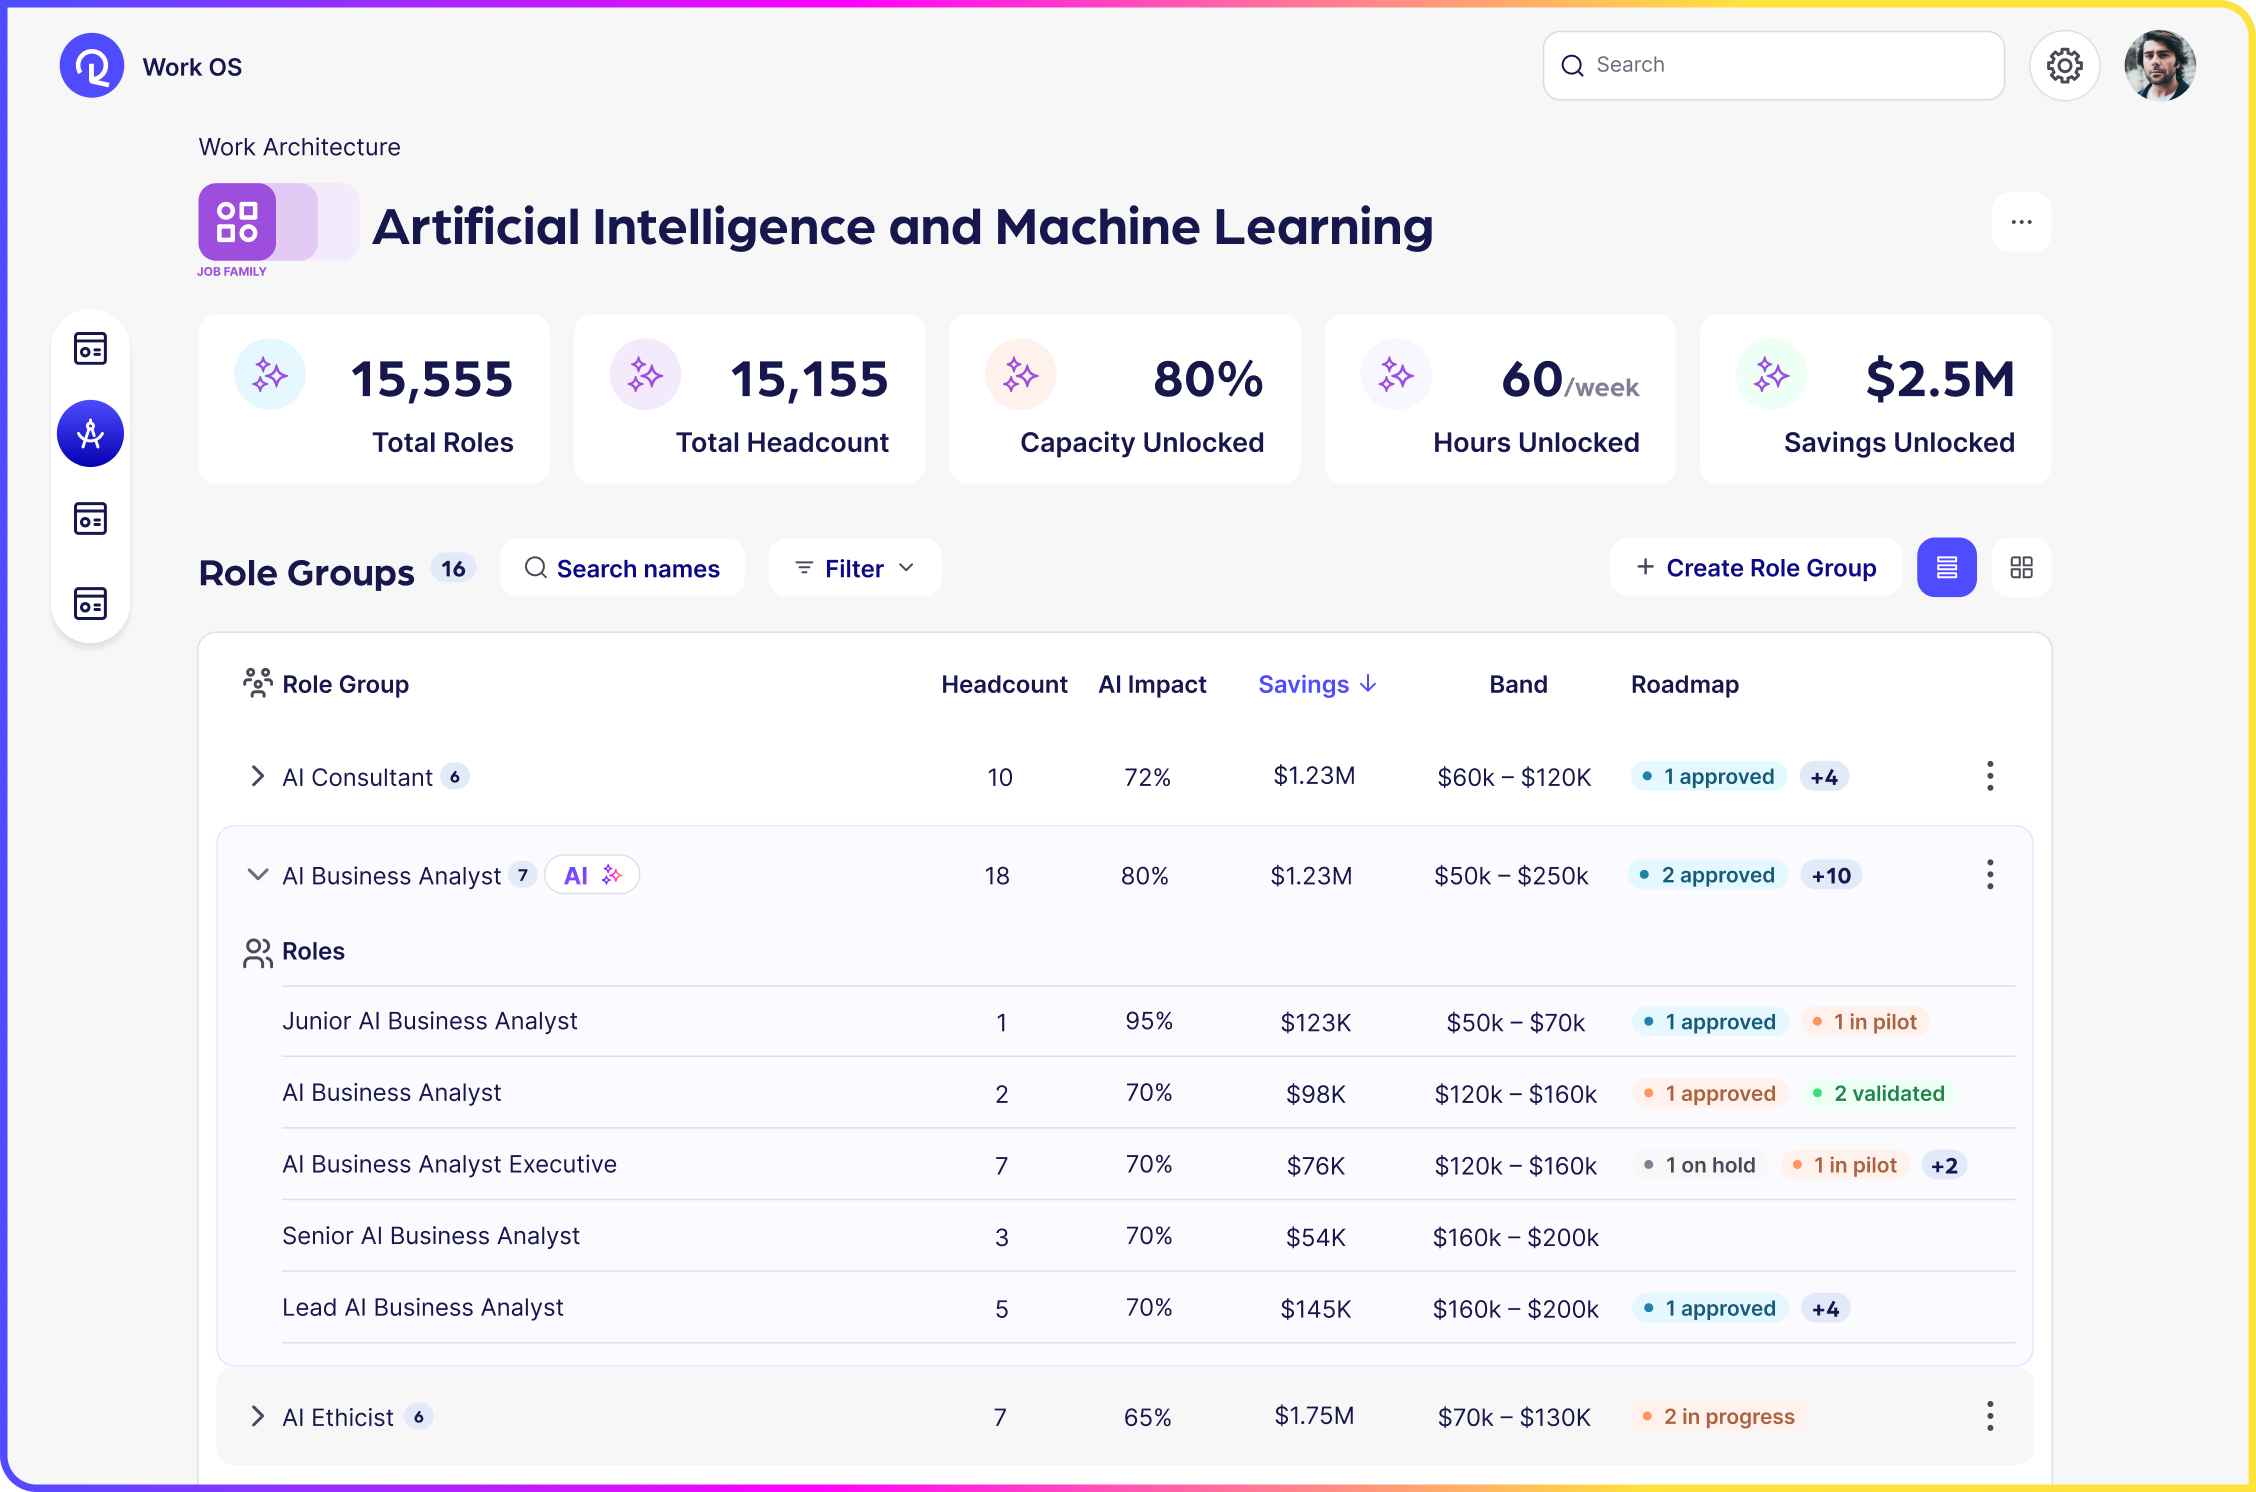
Task: Collapse the AI Business Analyst group
Action: (257, 875)
